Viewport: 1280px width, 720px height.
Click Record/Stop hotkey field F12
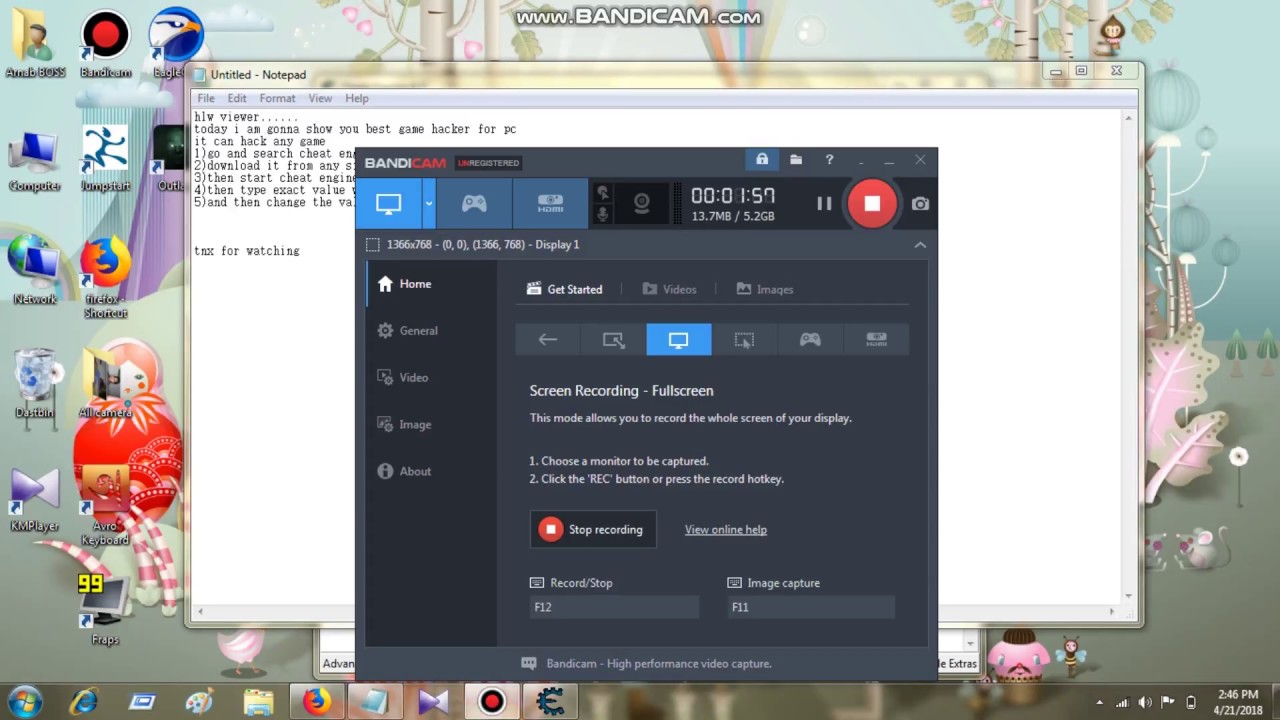614,607
